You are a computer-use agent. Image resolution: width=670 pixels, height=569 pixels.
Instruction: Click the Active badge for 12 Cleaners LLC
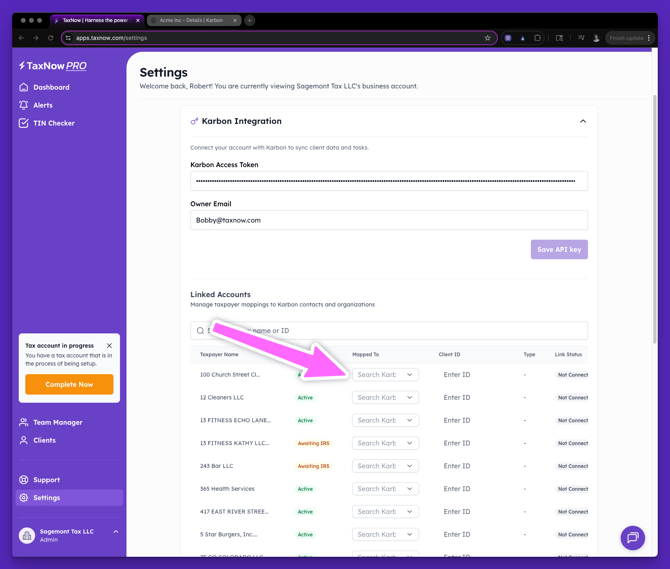(305, 398)
